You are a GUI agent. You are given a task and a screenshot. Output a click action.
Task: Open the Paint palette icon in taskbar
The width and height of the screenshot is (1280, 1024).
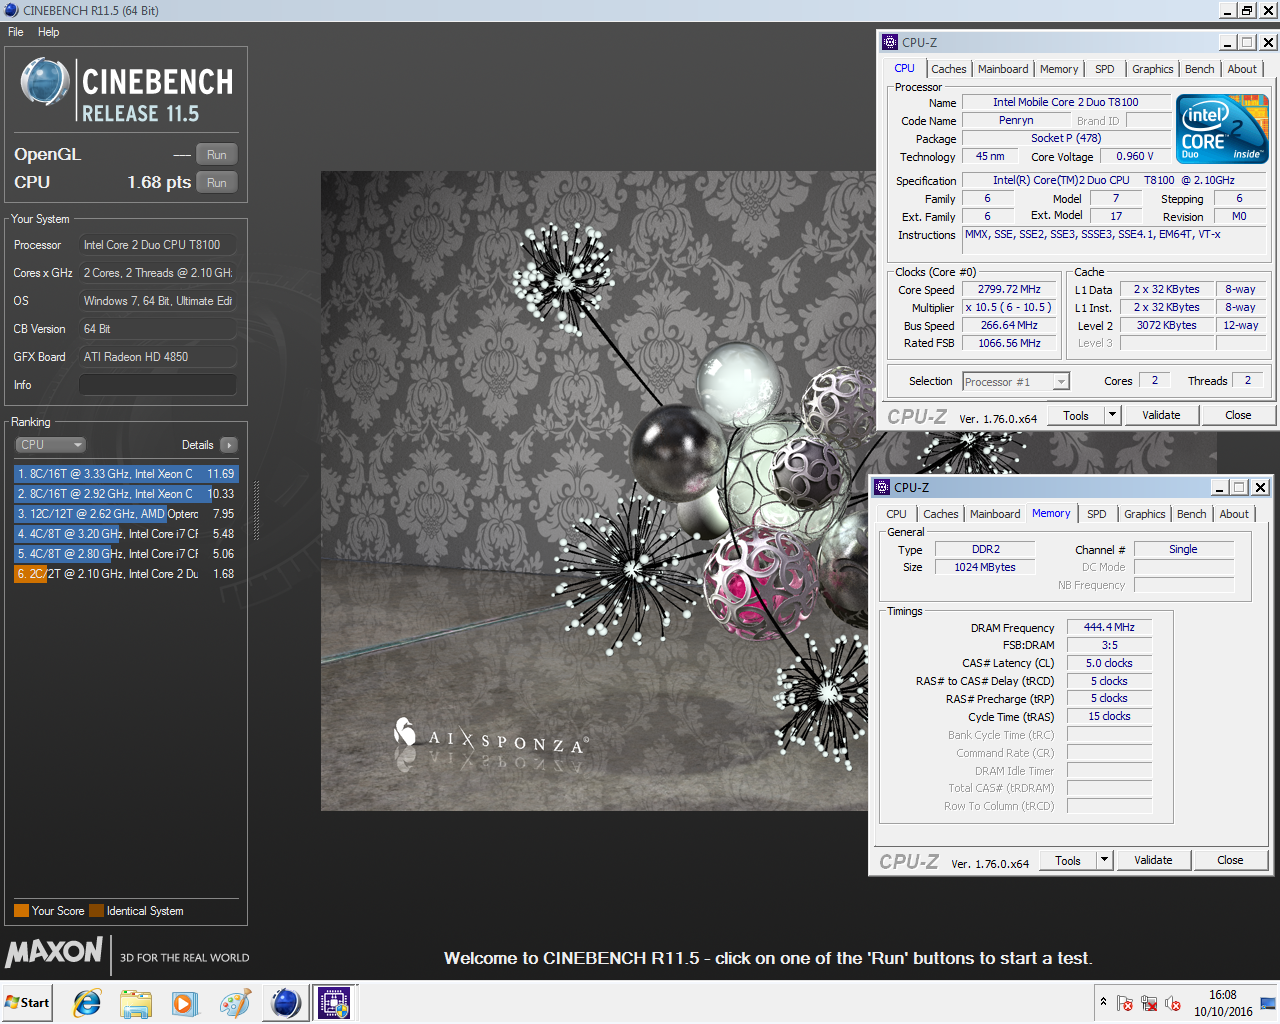click(x=235, y=1002)
